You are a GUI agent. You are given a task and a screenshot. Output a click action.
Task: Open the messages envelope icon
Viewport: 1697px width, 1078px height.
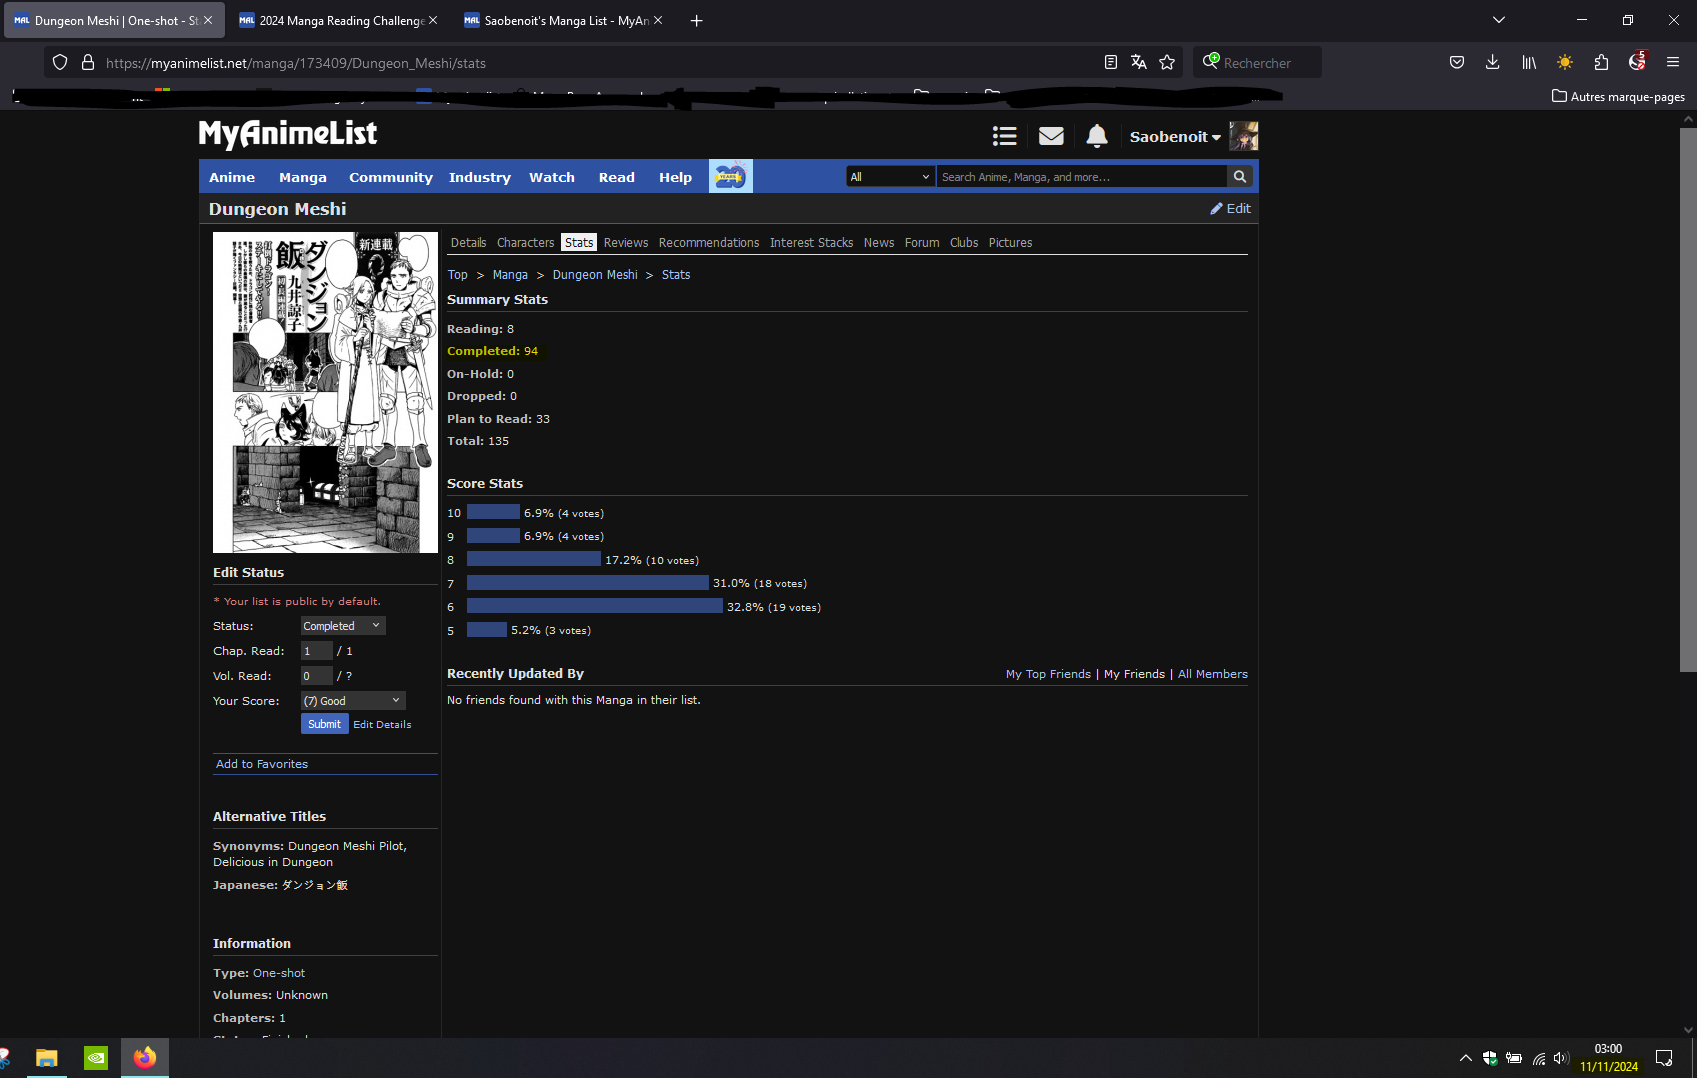[x=1051, y=136]
